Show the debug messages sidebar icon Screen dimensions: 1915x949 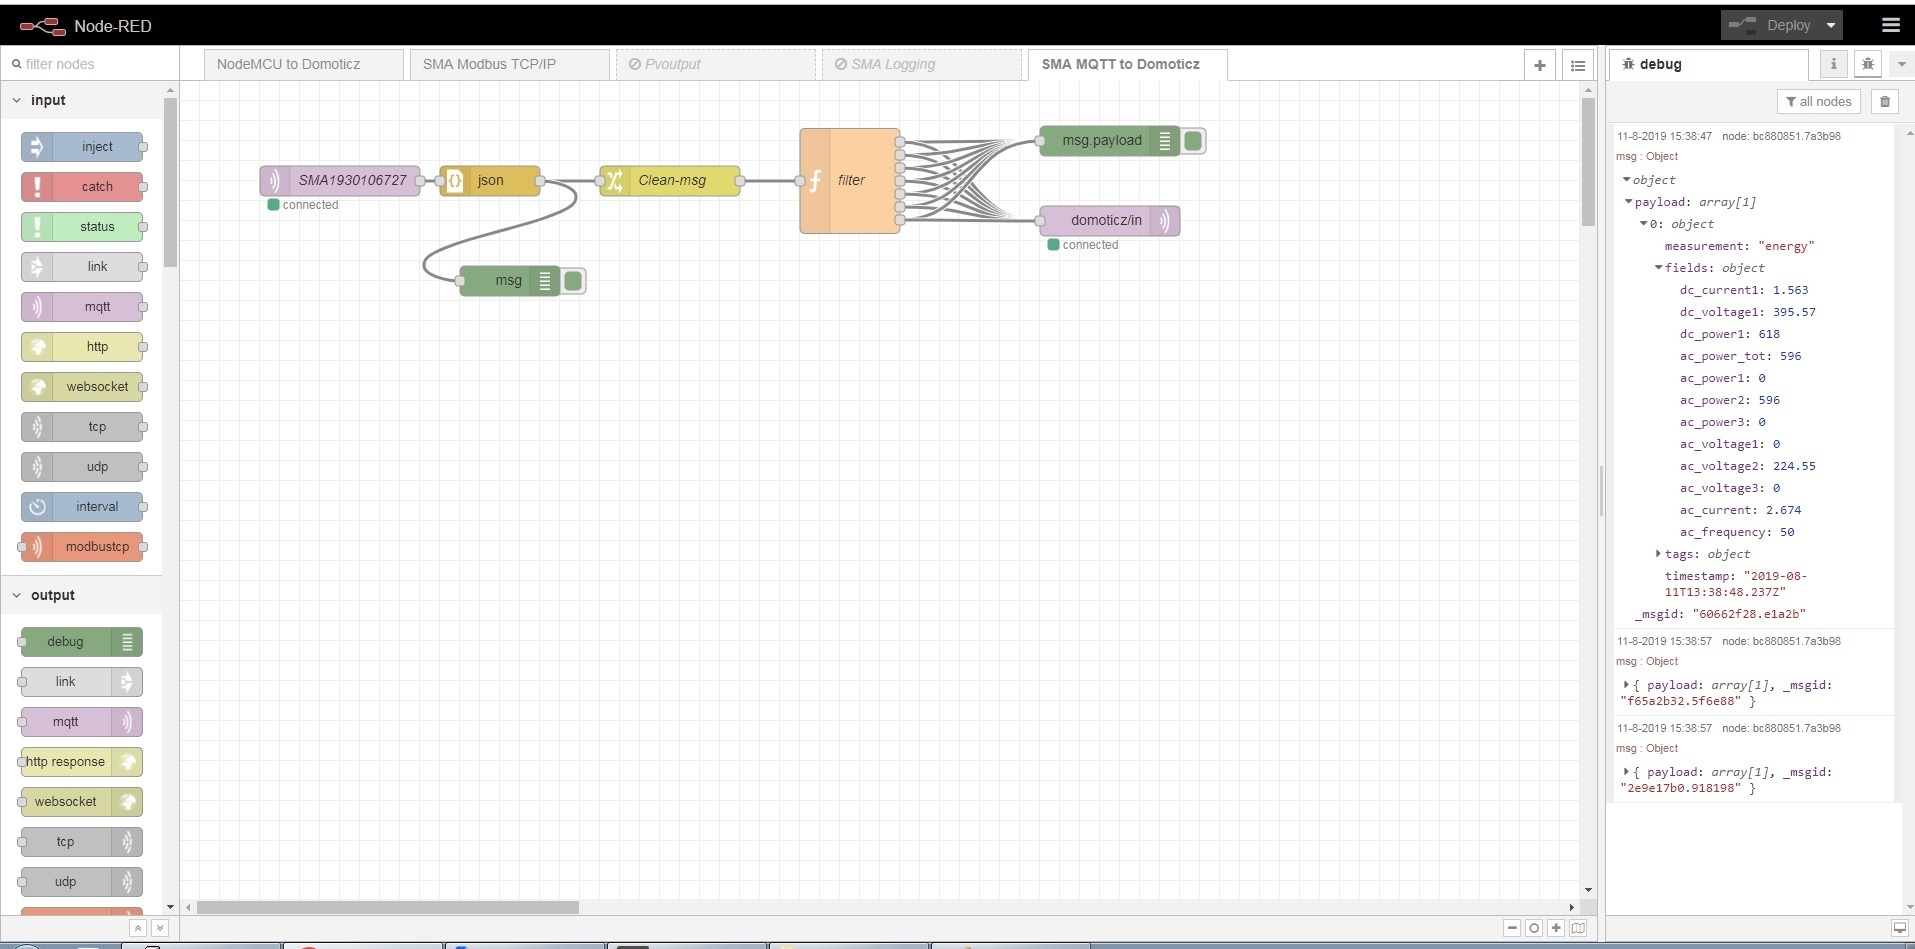coord(1867,64)
